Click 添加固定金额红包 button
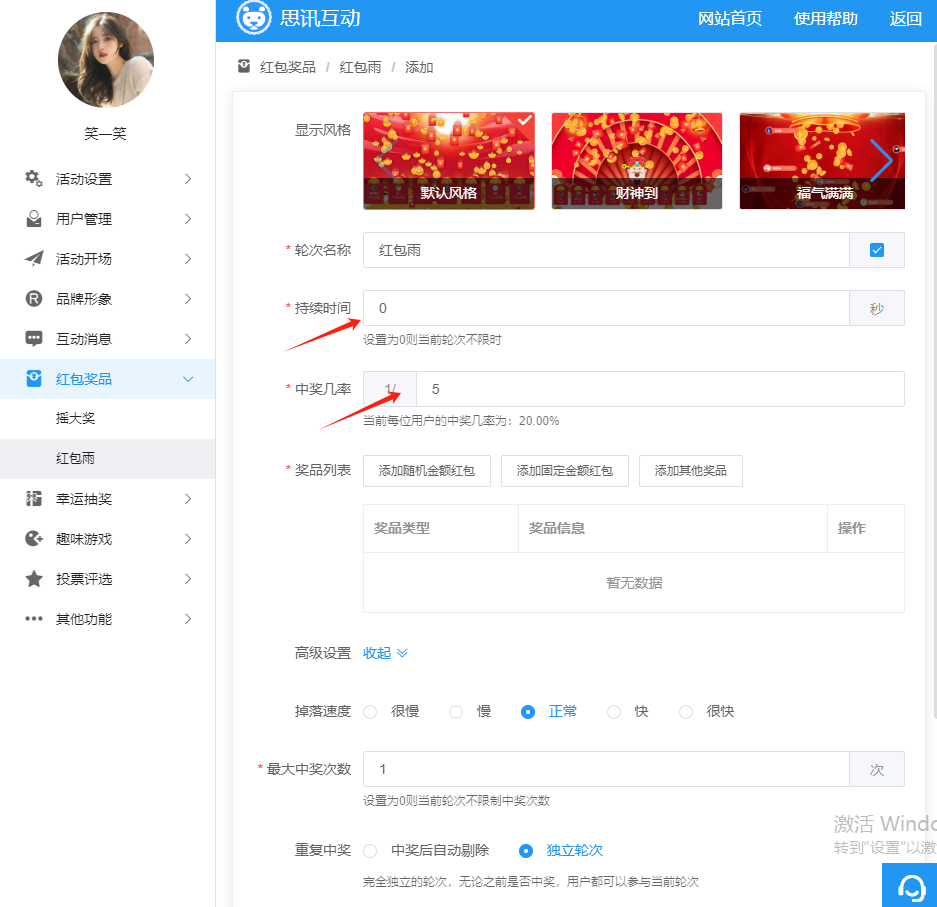The image size is (937, 907). pos(565,471)
